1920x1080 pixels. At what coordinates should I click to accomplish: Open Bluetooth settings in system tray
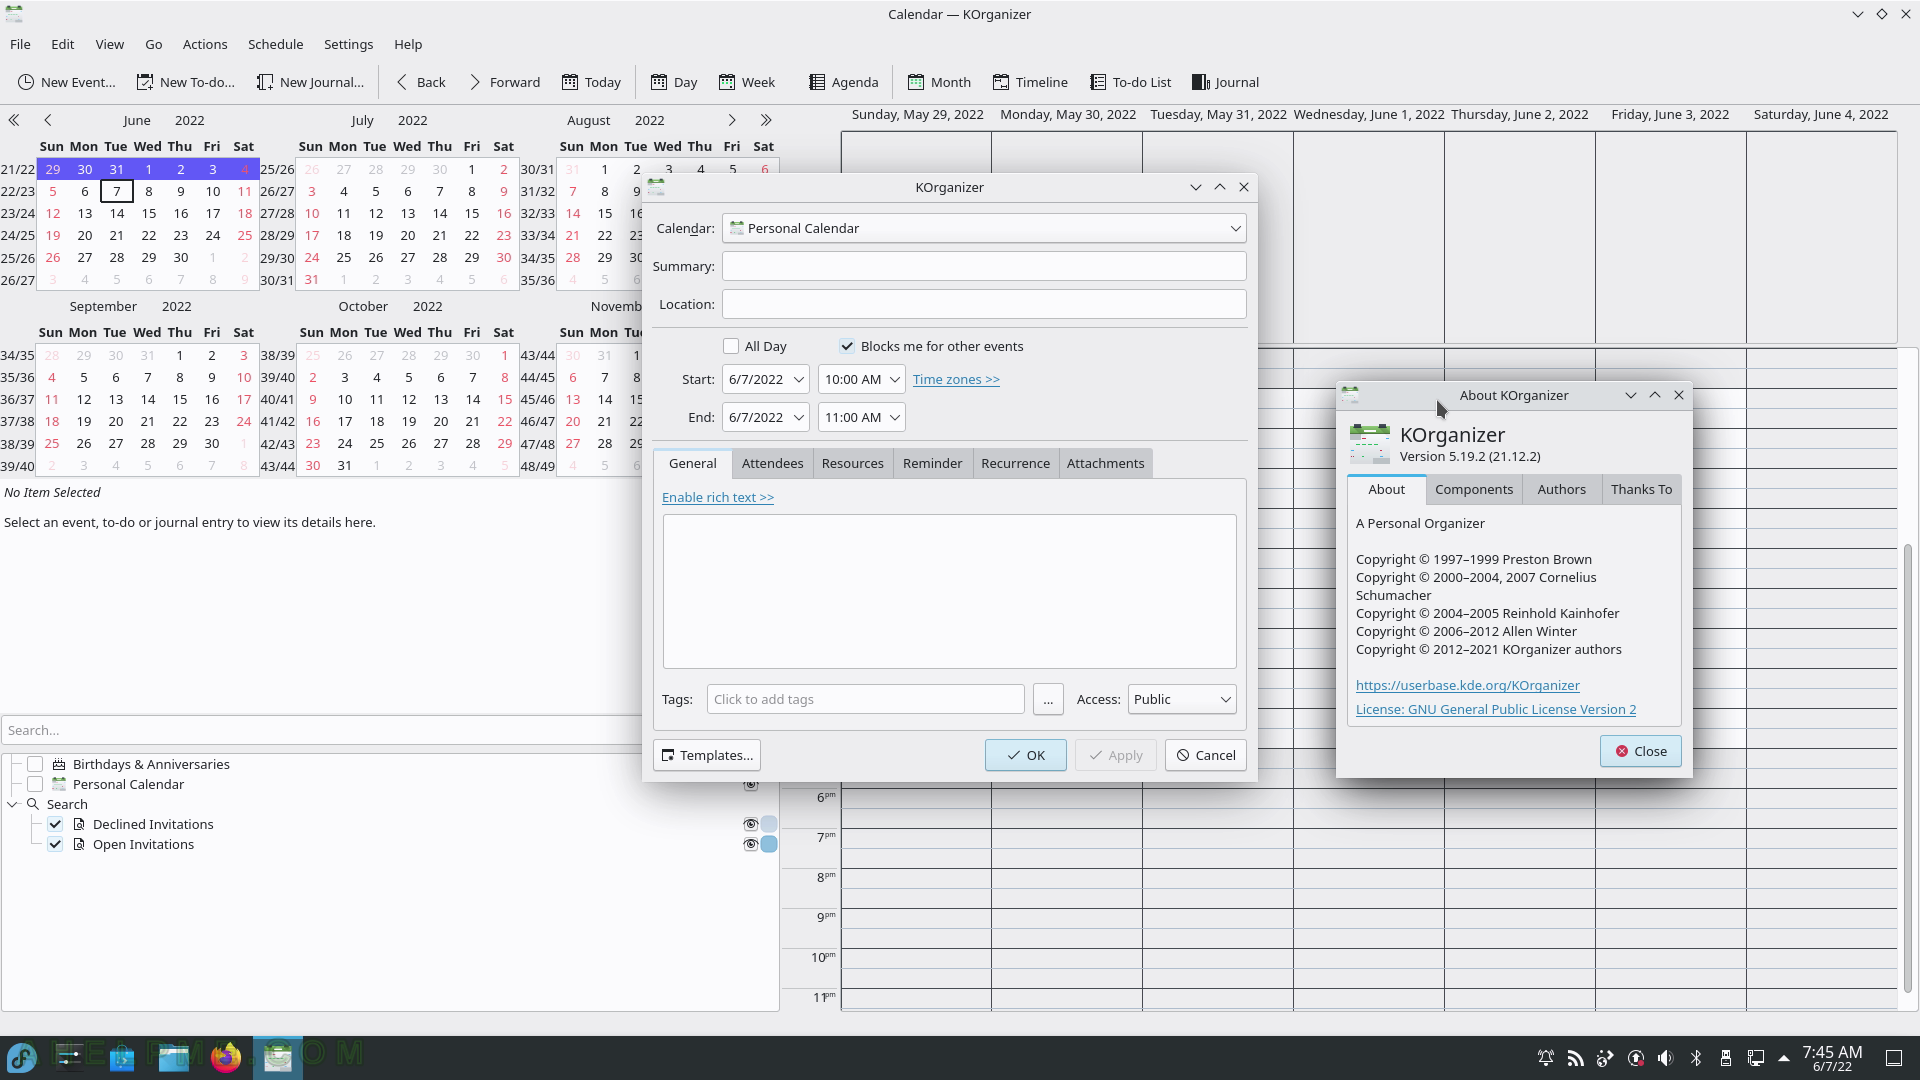(x=1696, y=1058)
